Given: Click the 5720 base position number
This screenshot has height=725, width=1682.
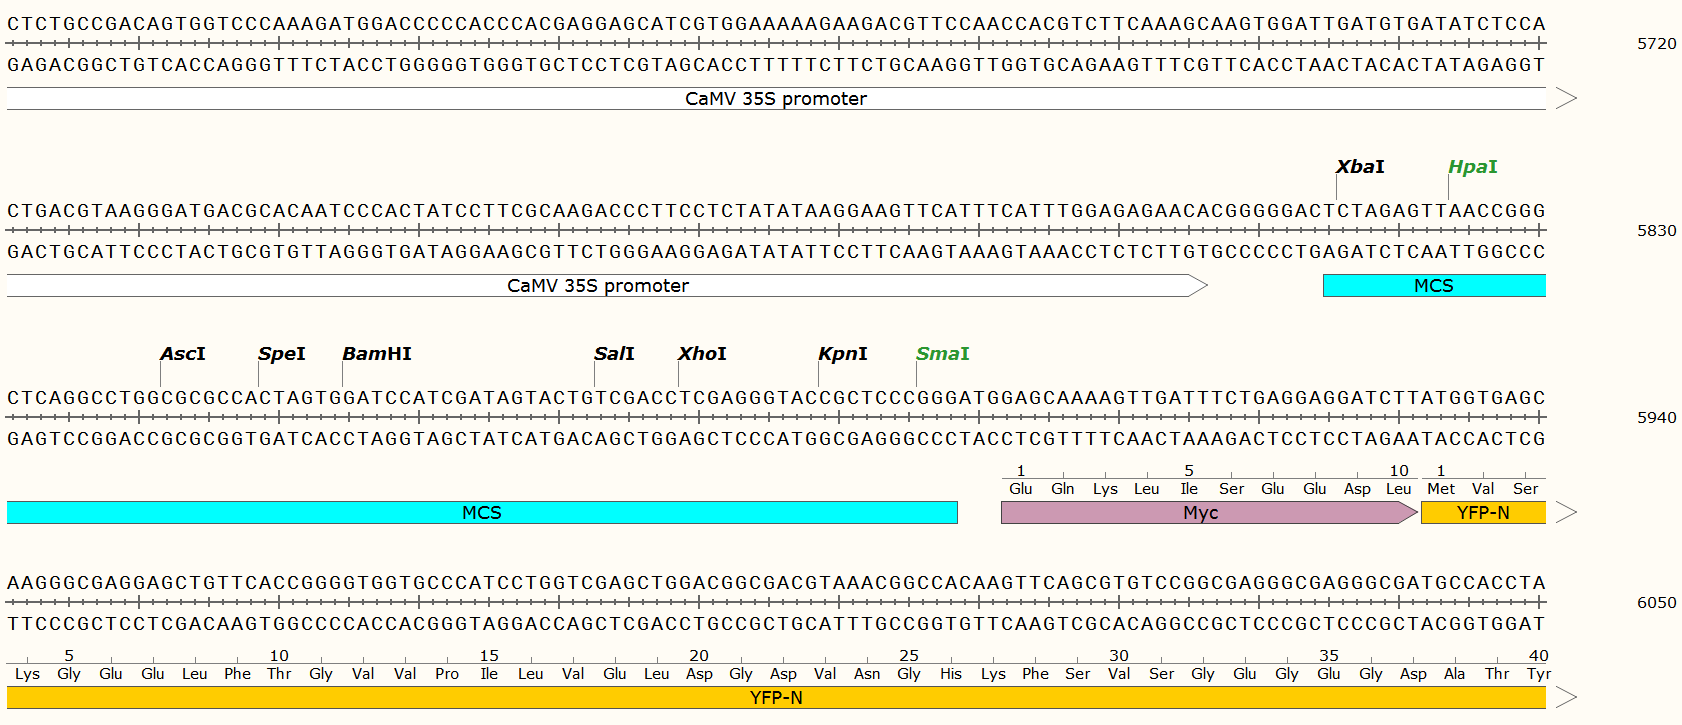Looking at the screenshot, I should click(x=1656, y=44).
